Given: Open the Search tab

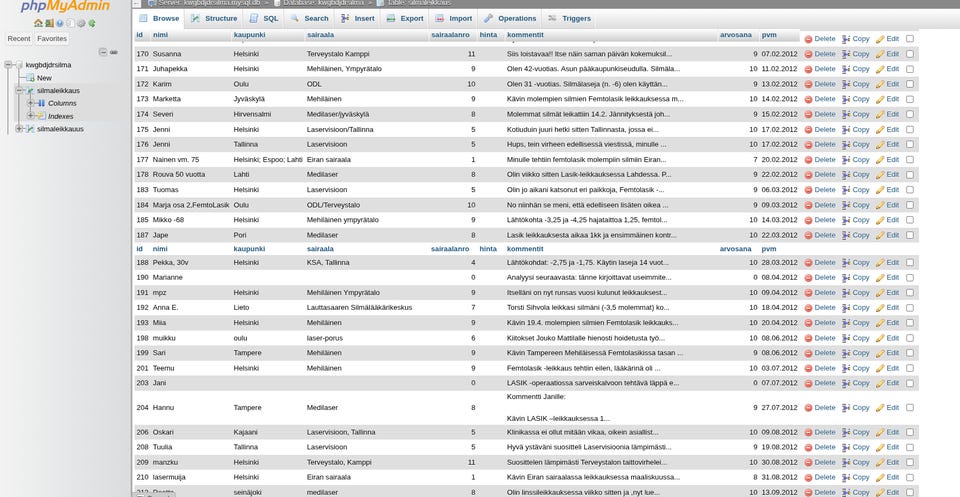Looking at the screenshot, I should [309, 18].
